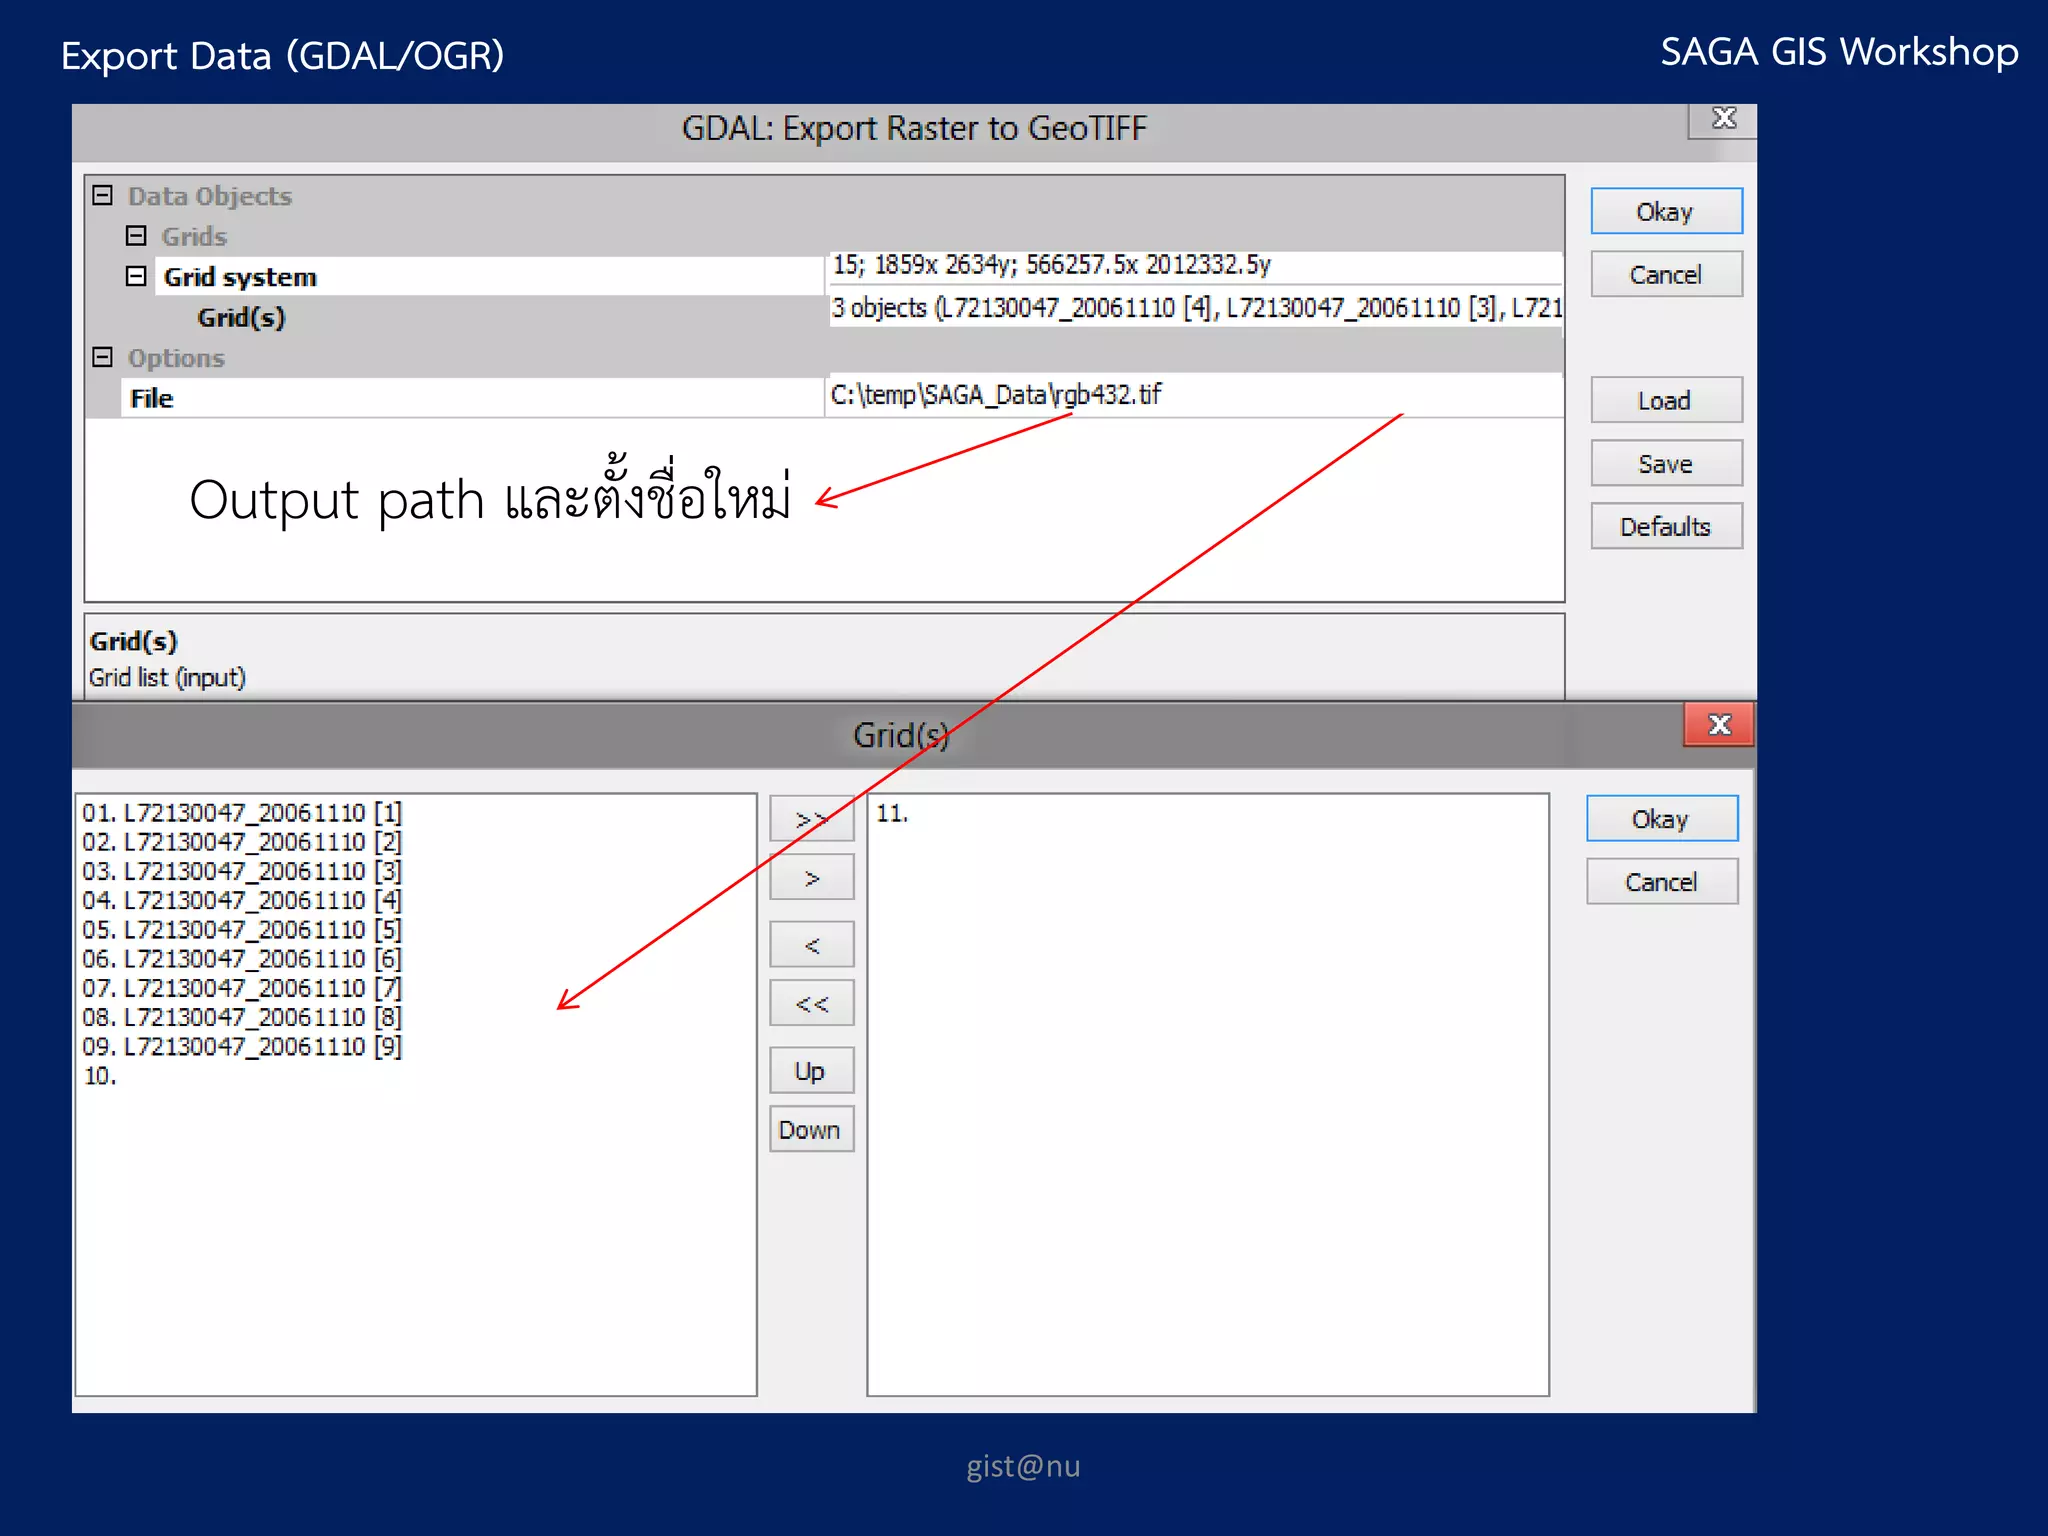Click the remove selected < button
Viewport: 2048px width, 1536px height.
(812, 945)
